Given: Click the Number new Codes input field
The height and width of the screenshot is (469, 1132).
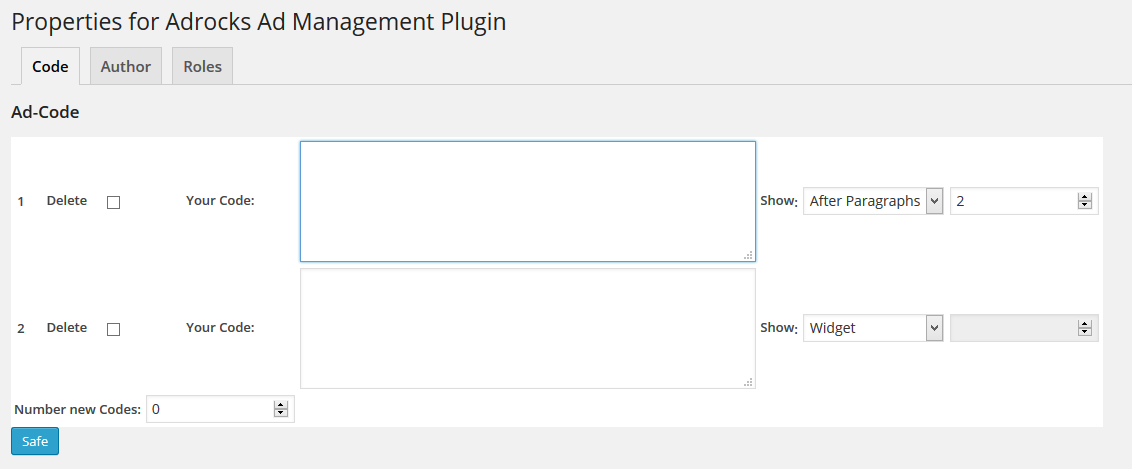Looking at the screenshot, I should (220, 409).
